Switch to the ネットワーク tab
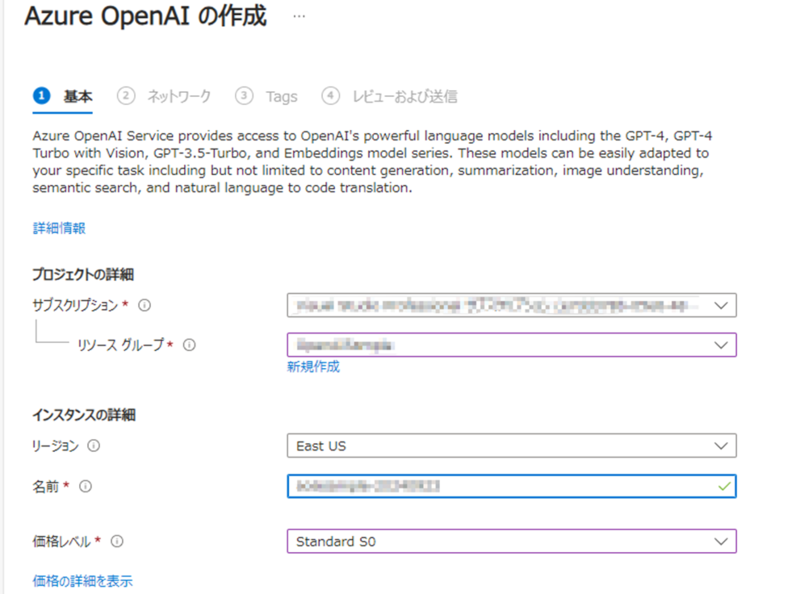800x594 pixels. pyautogui.click(x=177, y=96)
